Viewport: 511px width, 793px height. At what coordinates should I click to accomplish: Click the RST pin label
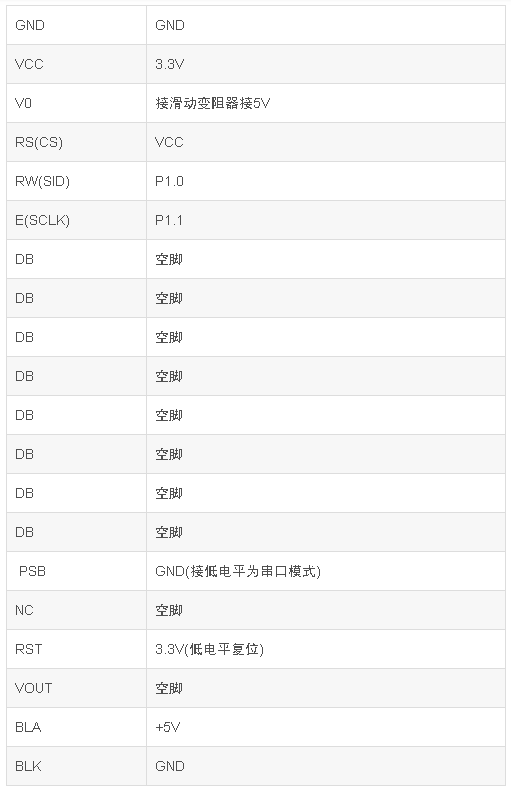pyautogui.click(x=29, y=649)
